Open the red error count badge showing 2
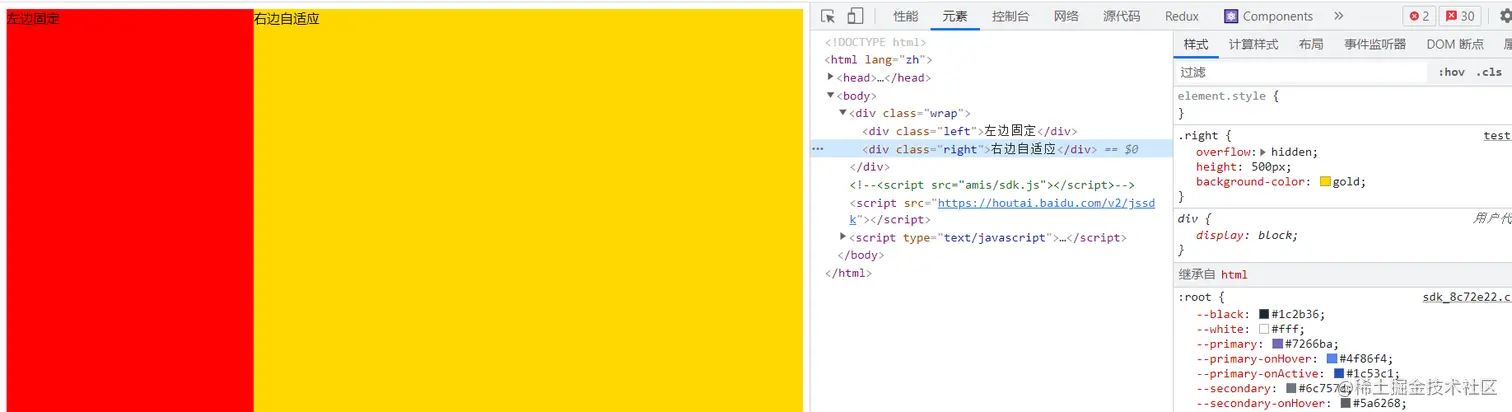This screenshot has height=412, width=1512. tap(1418, 16)
